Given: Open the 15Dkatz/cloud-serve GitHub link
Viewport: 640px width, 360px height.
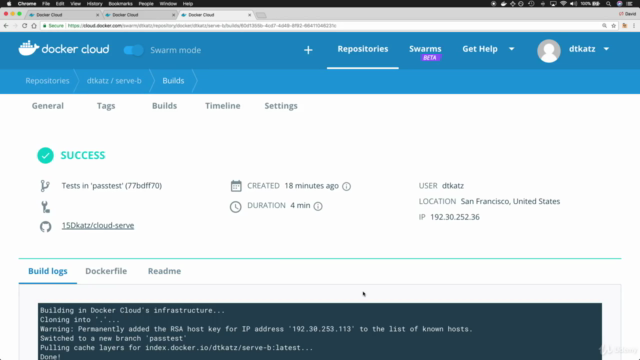Looking at the screenshot, I should click(98, 225).
